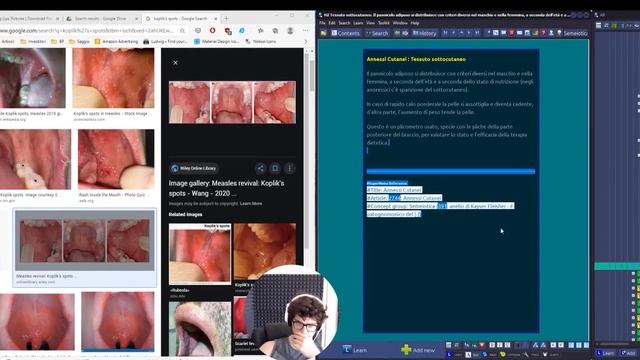640x360 pixels.
Task: Open the Toolkit menu in SuperMemo
Action: pos(384,23)
